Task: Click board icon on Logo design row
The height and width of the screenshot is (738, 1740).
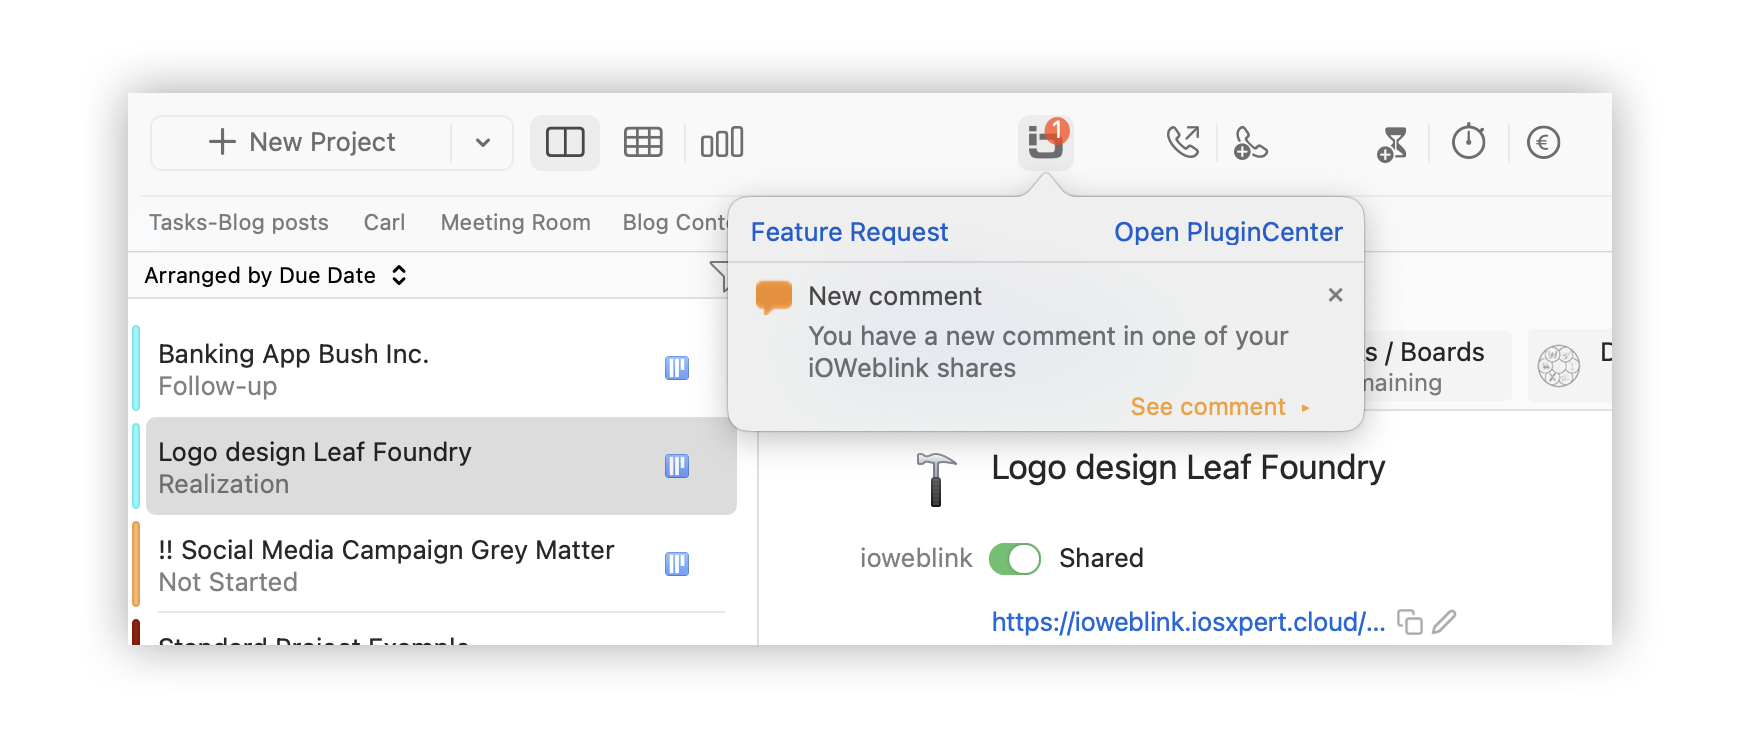Action: pos(677,466)
